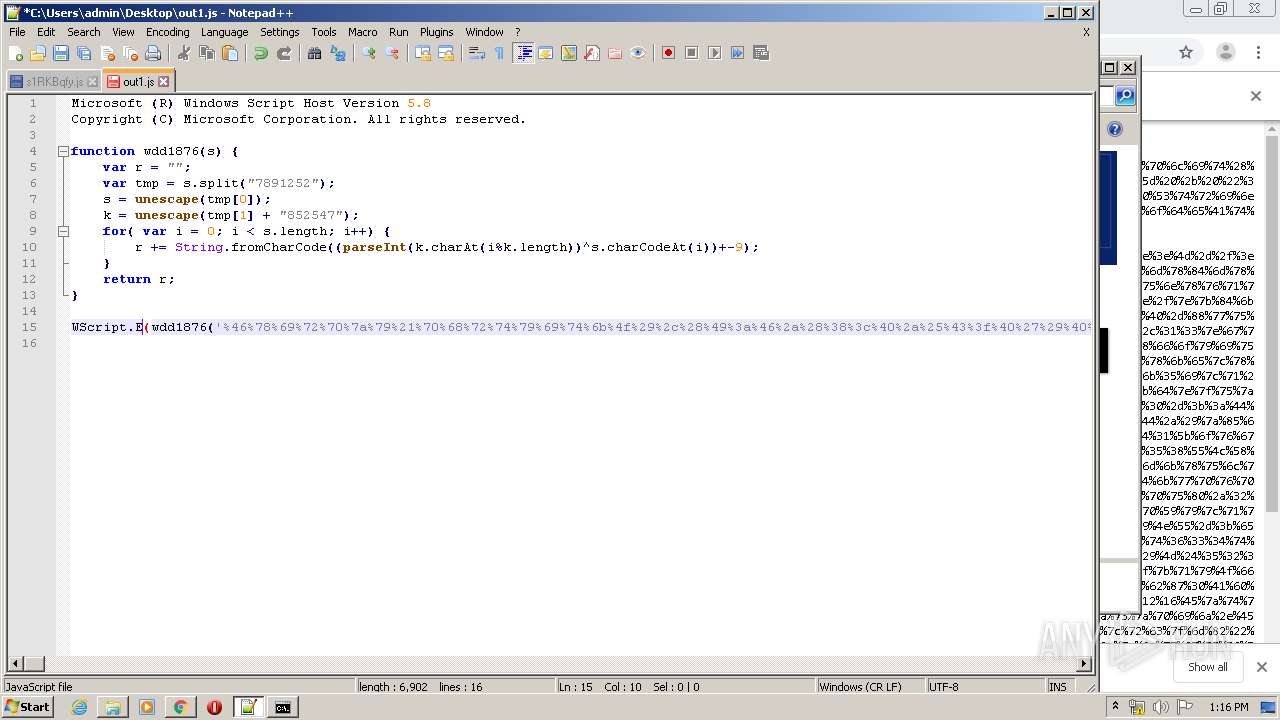The image size is (1280, 720).
Task: Open the Window menu
Action: [x=484, y=32]
